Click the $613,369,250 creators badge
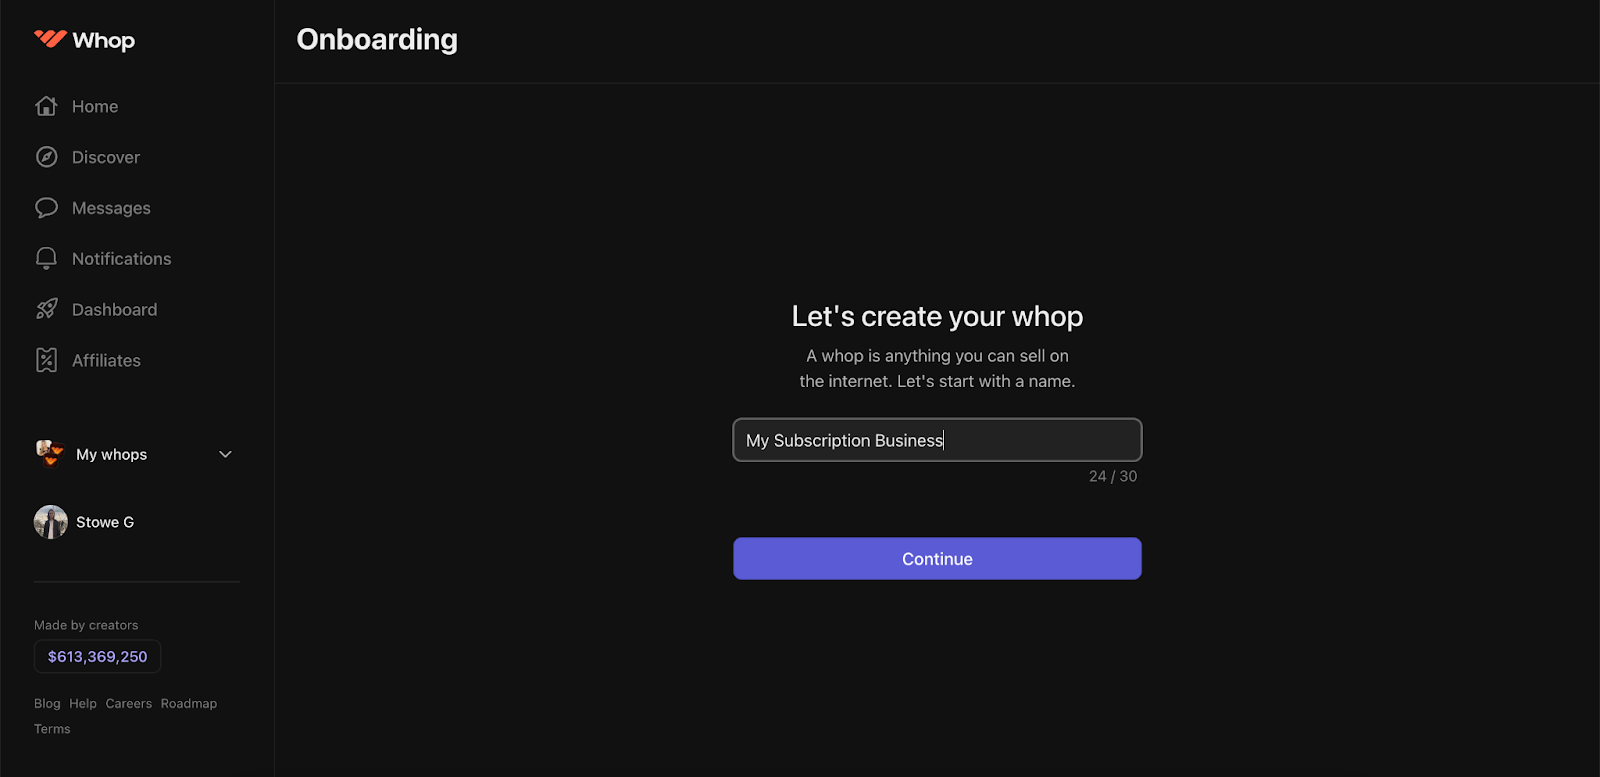The width and height of the screenshot is (1600, 777). pyautogui.click(x=97, y=656)
